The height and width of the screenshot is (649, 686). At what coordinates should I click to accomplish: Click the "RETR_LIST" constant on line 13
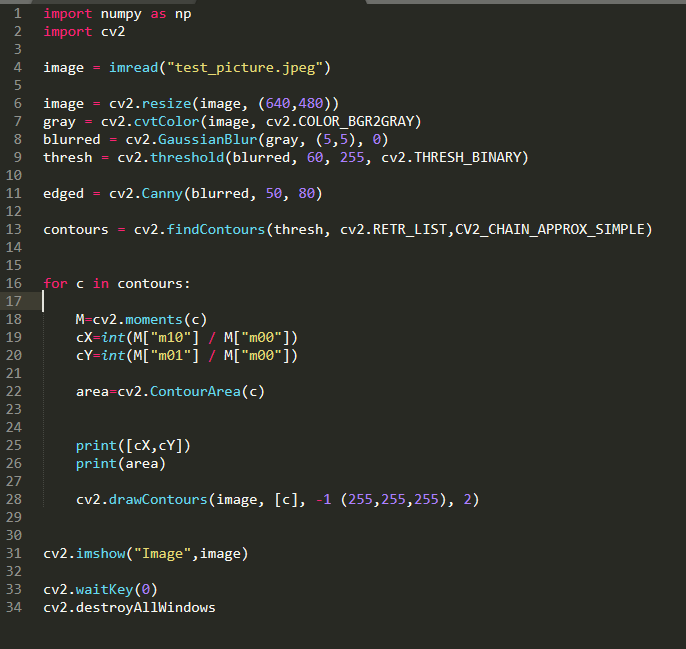(410, 230)
